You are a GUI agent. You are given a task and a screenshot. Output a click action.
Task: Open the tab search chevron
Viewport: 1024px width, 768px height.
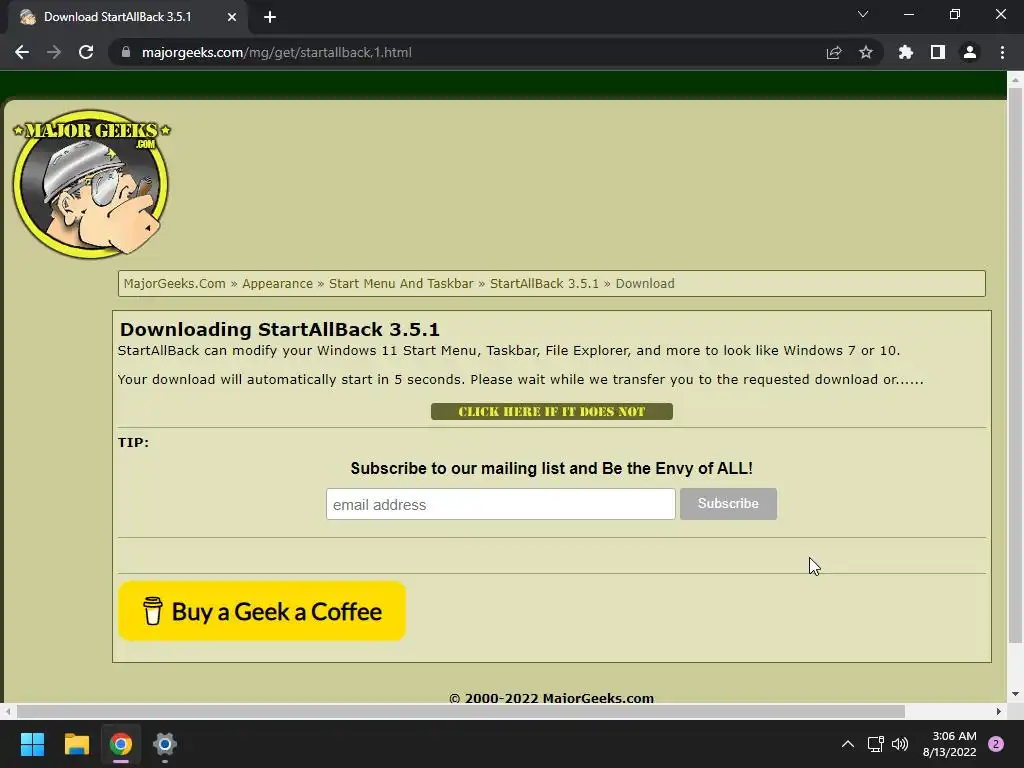[863, 14]
